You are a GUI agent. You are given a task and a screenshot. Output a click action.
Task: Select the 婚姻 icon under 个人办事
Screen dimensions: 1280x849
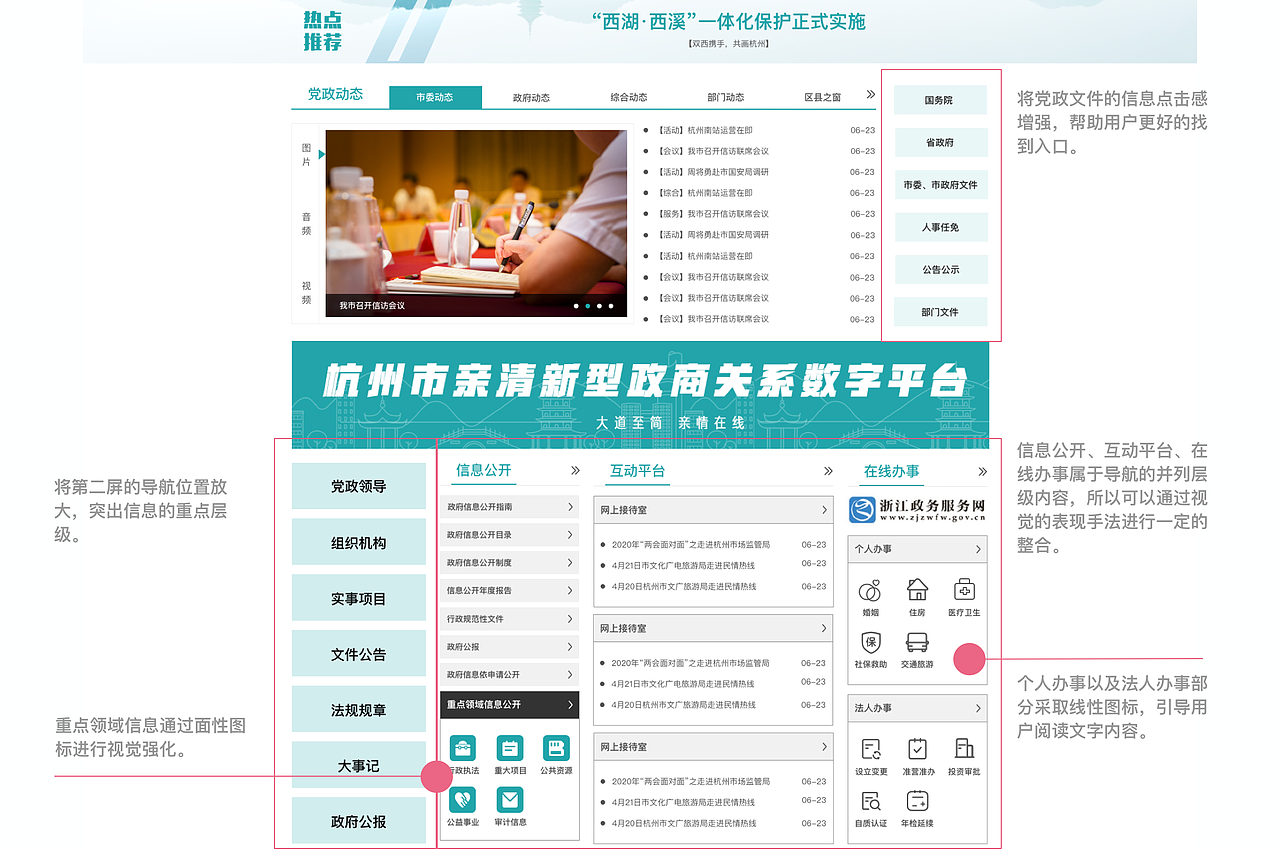[871, 591]
